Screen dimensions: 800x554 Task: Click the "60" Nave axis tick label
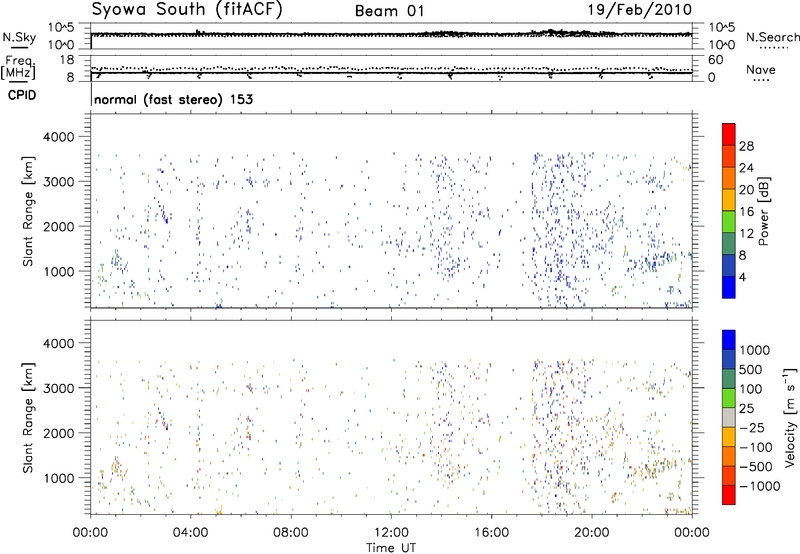[715, 60]
